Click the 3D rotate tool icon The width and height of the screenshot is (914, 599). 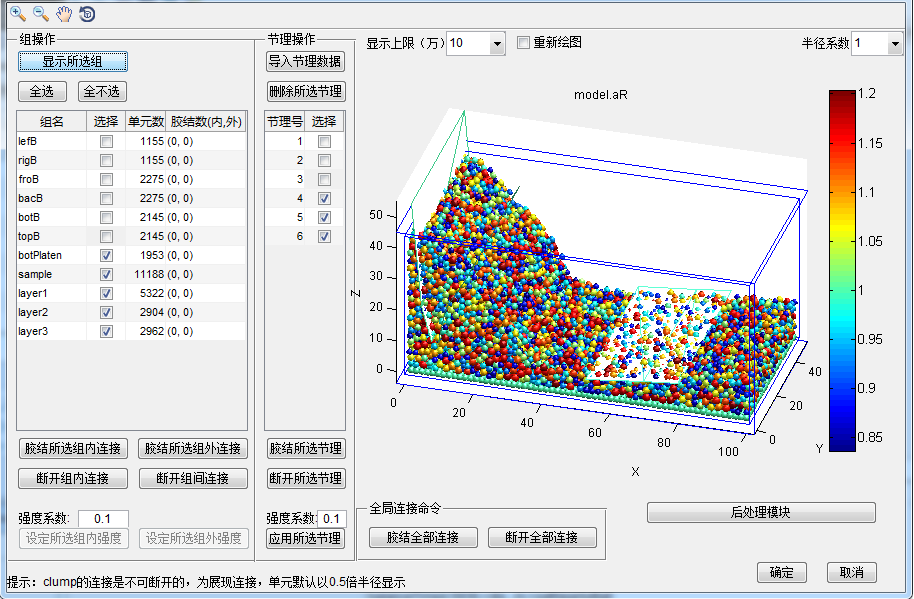[87, 14]
